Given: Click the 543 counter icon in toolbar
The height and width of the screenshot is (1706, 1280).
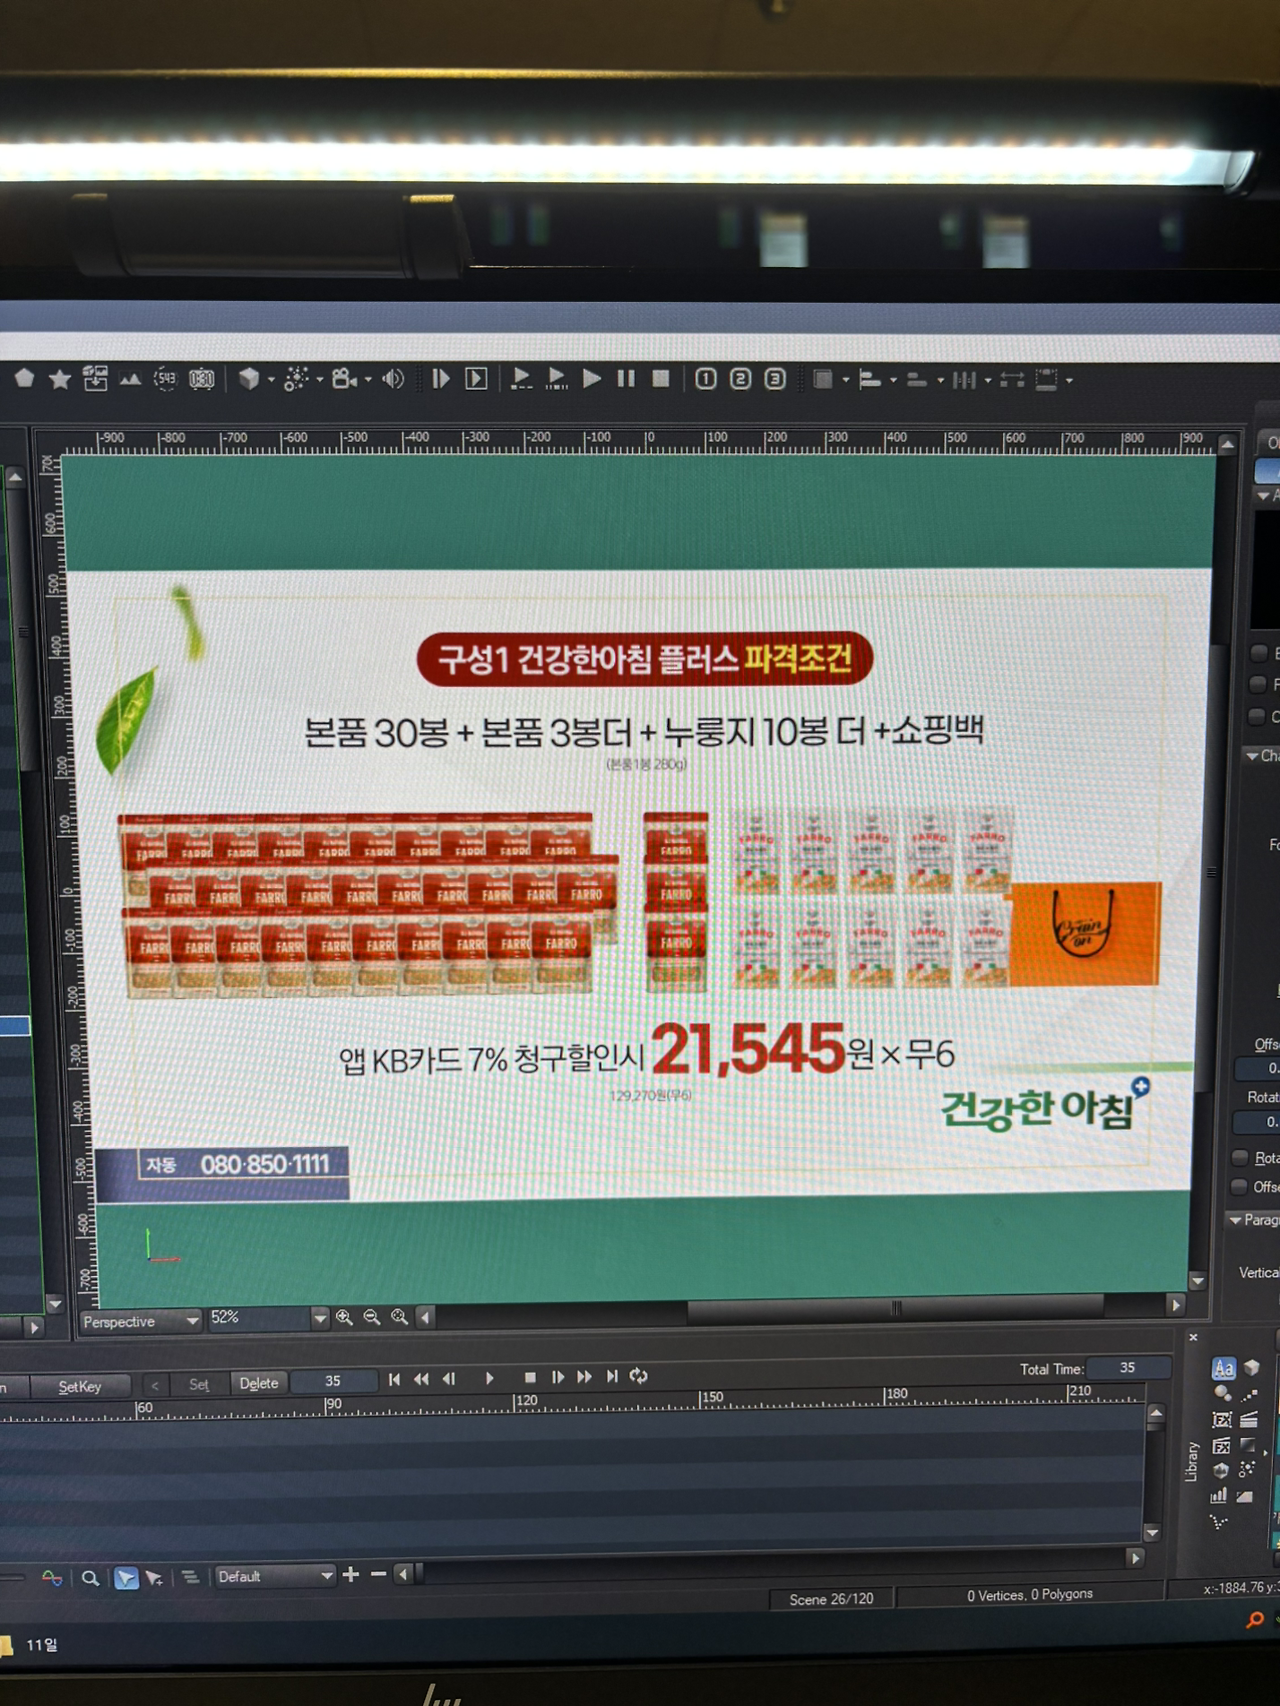Looking at the screenshot, I should pos(165,379).
